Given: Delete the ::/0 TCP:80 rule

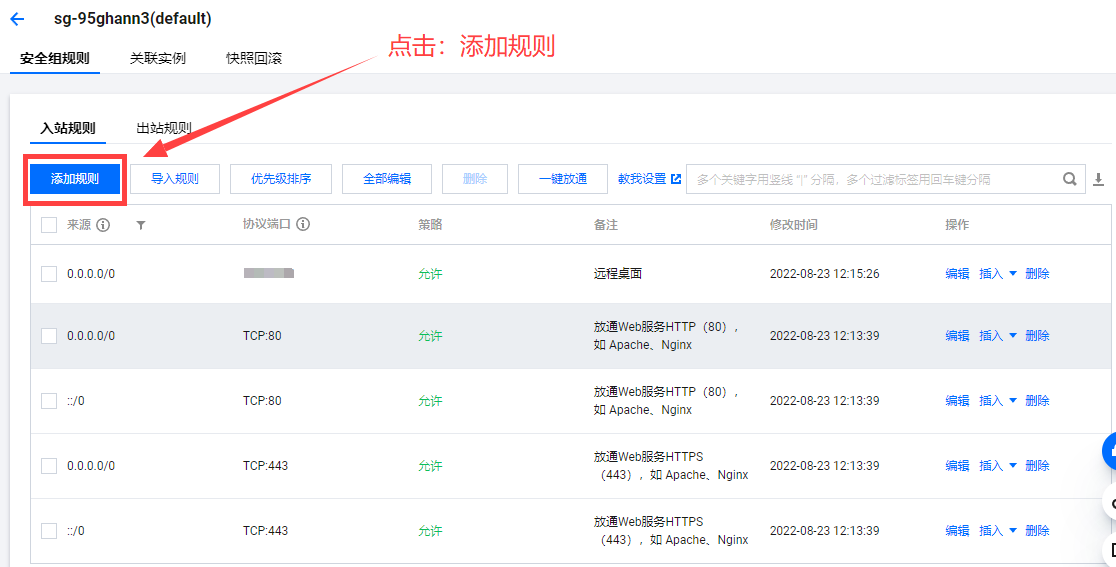Looking at the screenshot, I should (x=1038, y=401).
